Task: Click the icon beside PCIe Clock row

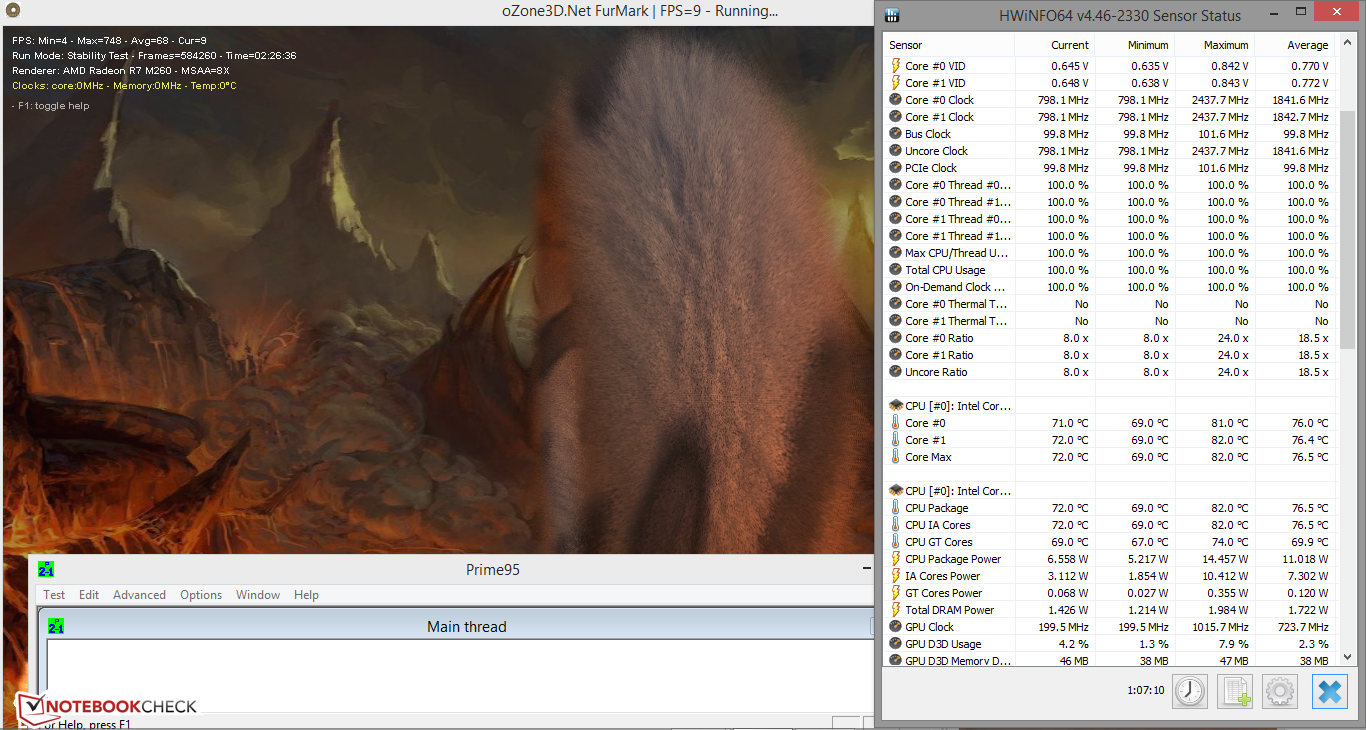Action: (896, 168)
